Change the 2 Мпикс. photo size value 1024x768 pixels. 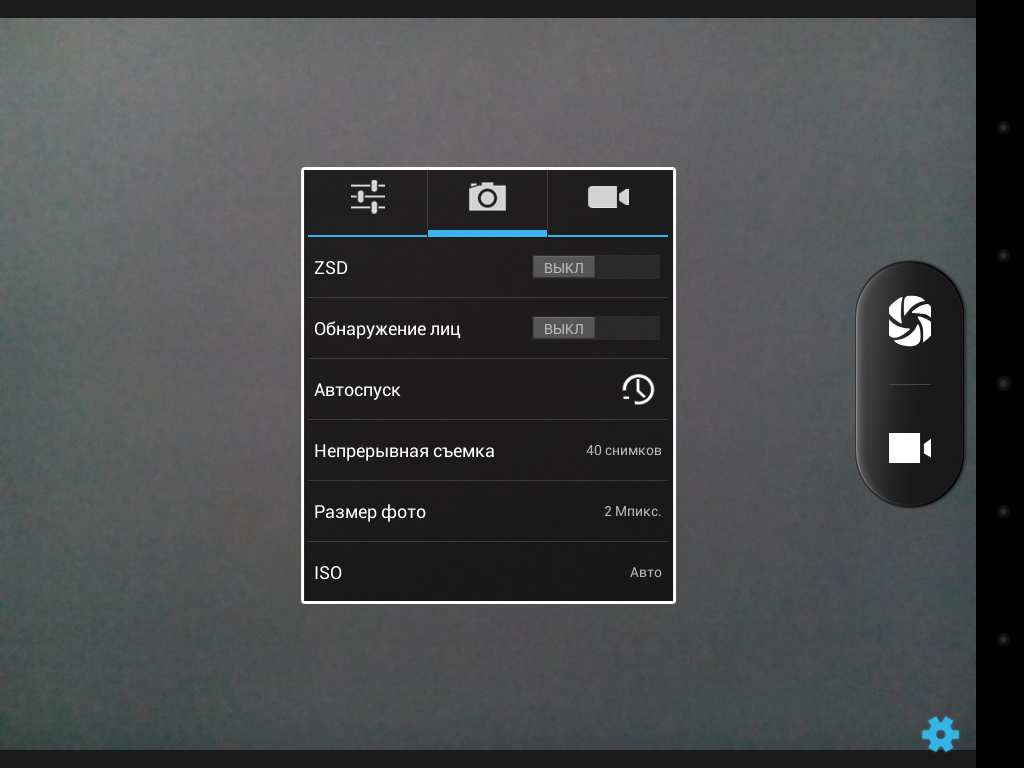point(632,511)
